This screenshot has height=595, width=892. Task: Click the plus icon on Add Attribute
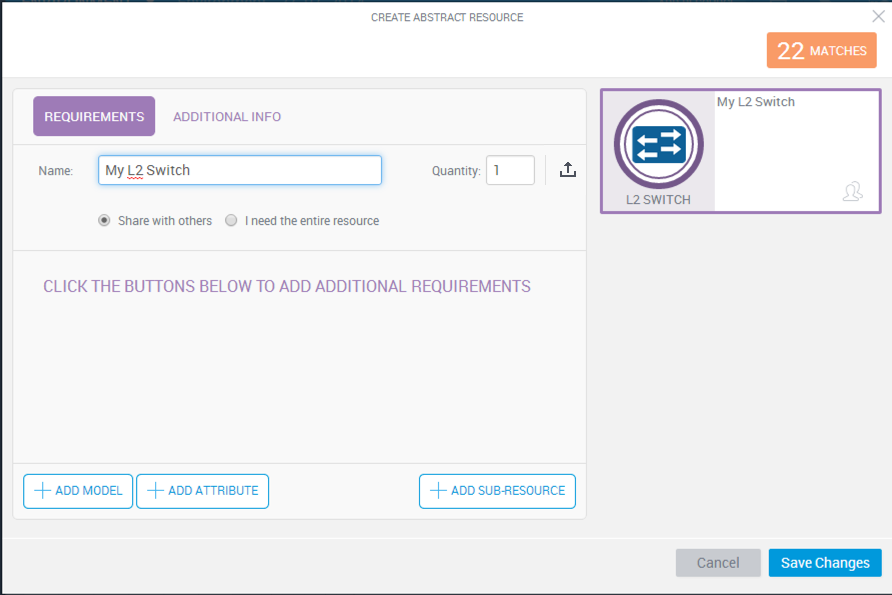[156, 491]
